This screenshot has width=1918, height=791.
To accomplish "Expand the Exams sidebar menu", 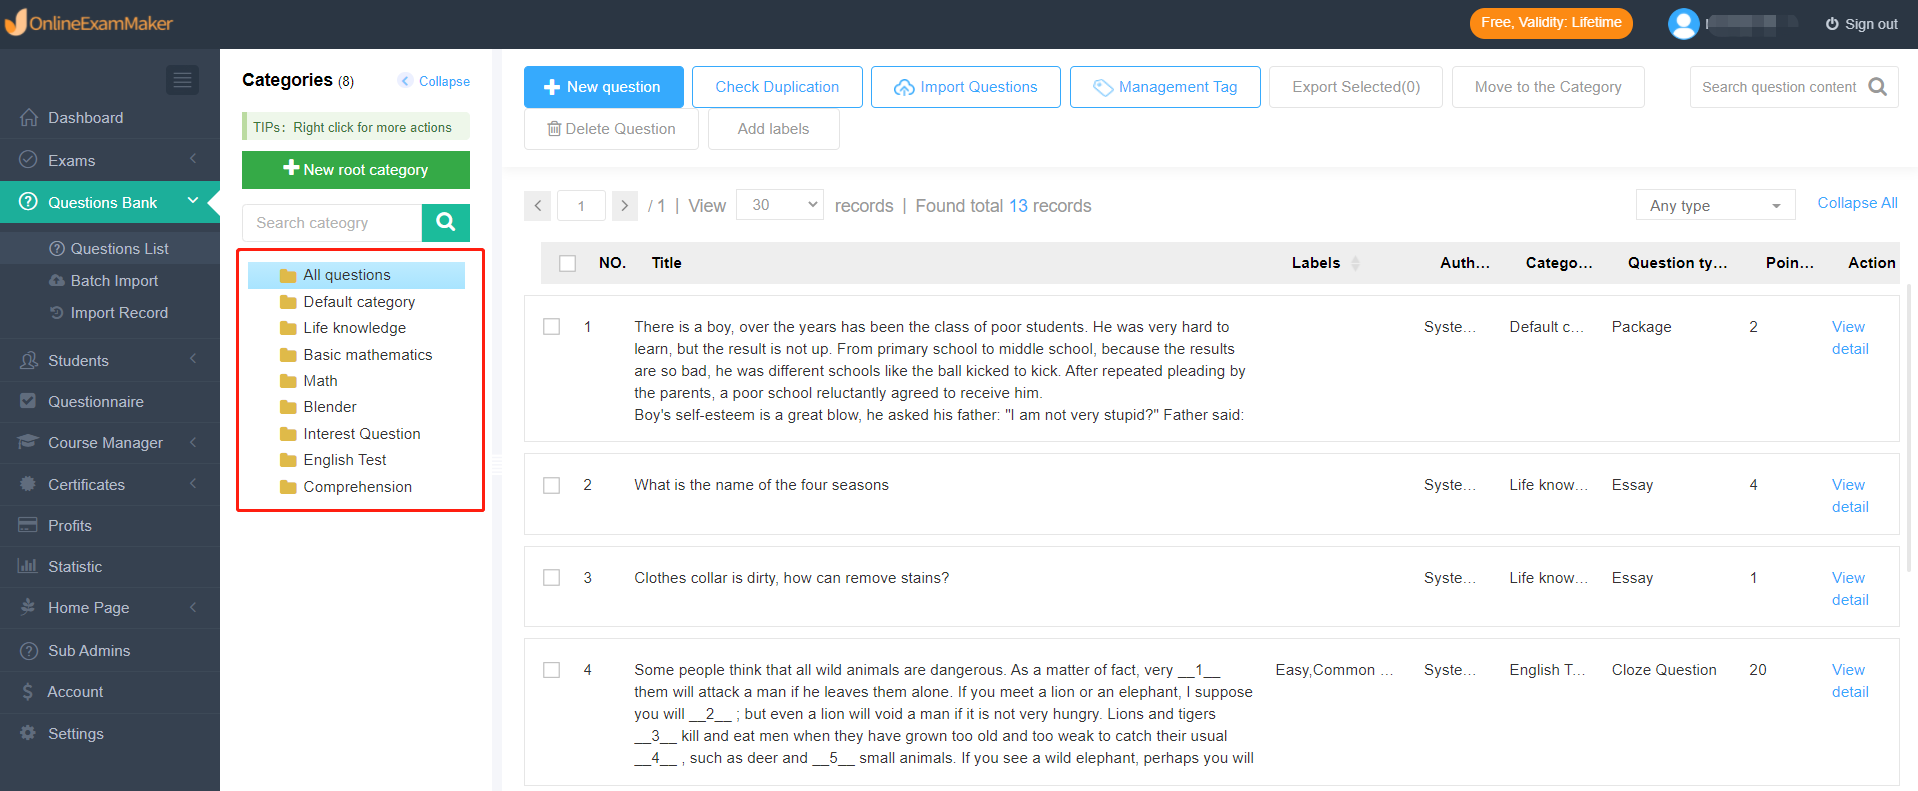I will [x=110, y=160].
